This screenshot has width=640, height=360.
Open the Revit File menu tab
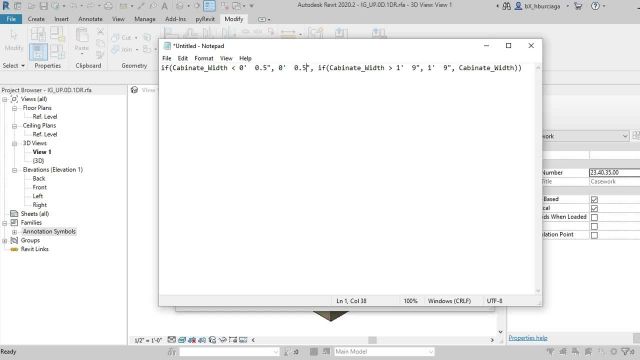click(x=11, y=19)
